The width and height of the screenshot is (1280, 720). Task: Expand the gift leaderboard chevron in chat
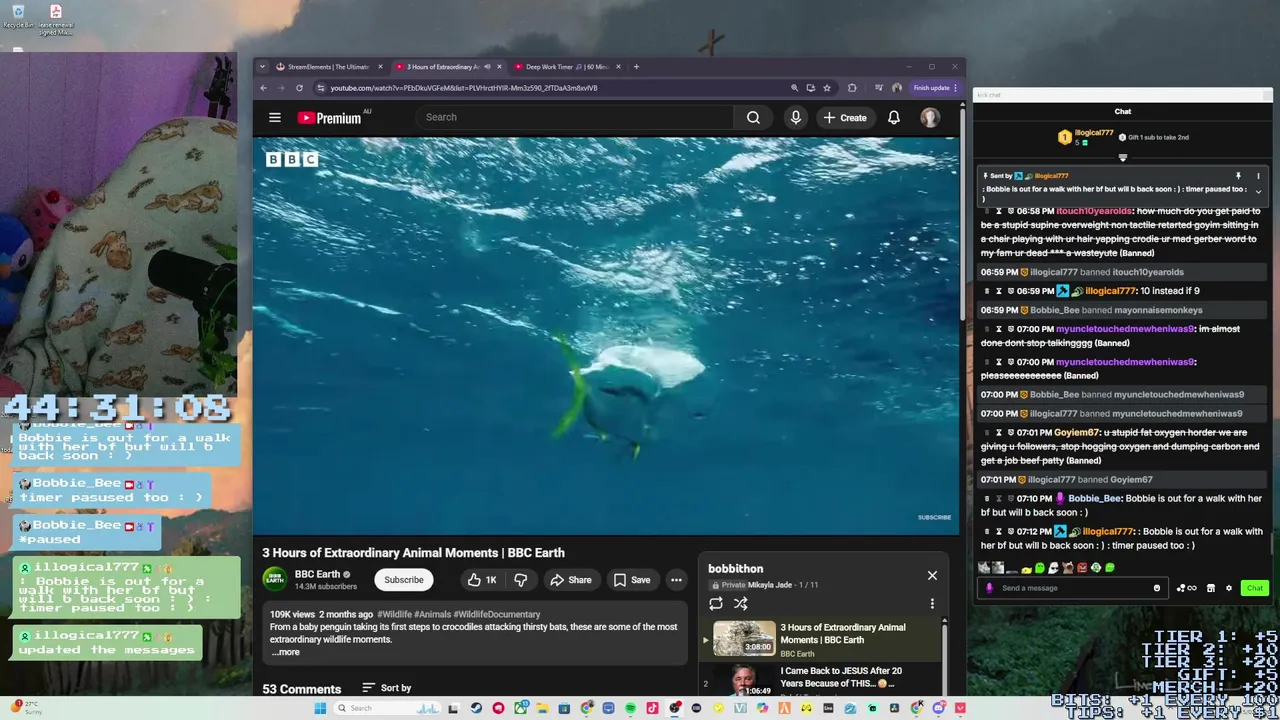point(1122,158)
